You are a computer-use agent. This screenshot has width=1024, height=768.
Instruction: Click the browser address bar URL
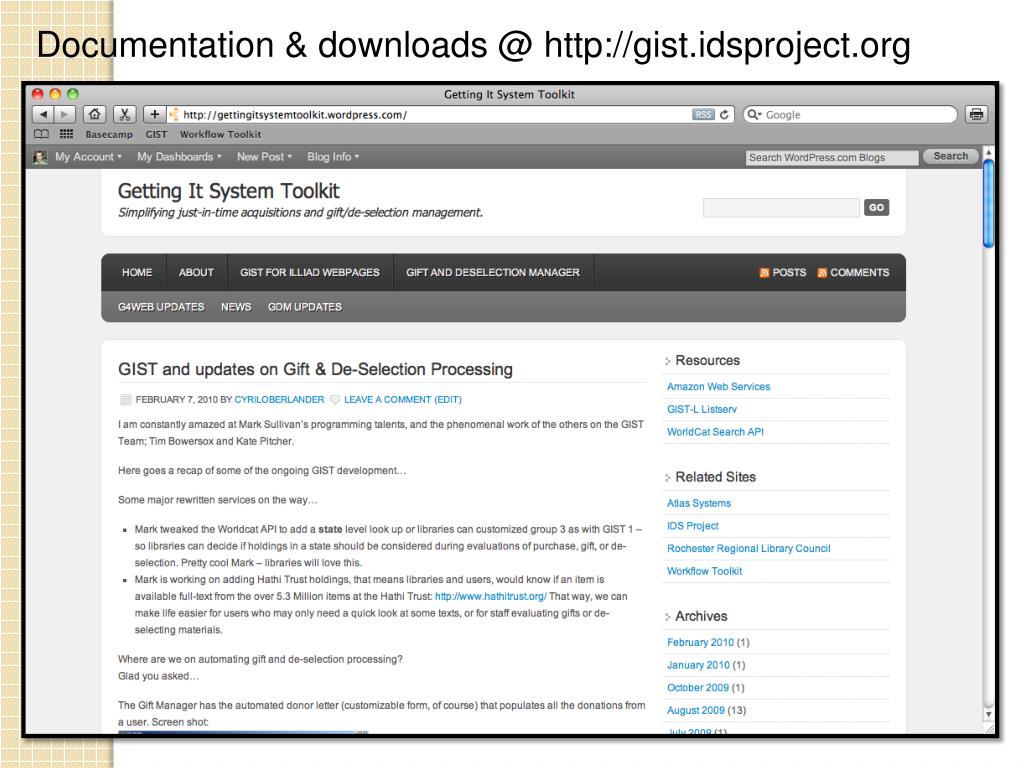coord(295,115)
